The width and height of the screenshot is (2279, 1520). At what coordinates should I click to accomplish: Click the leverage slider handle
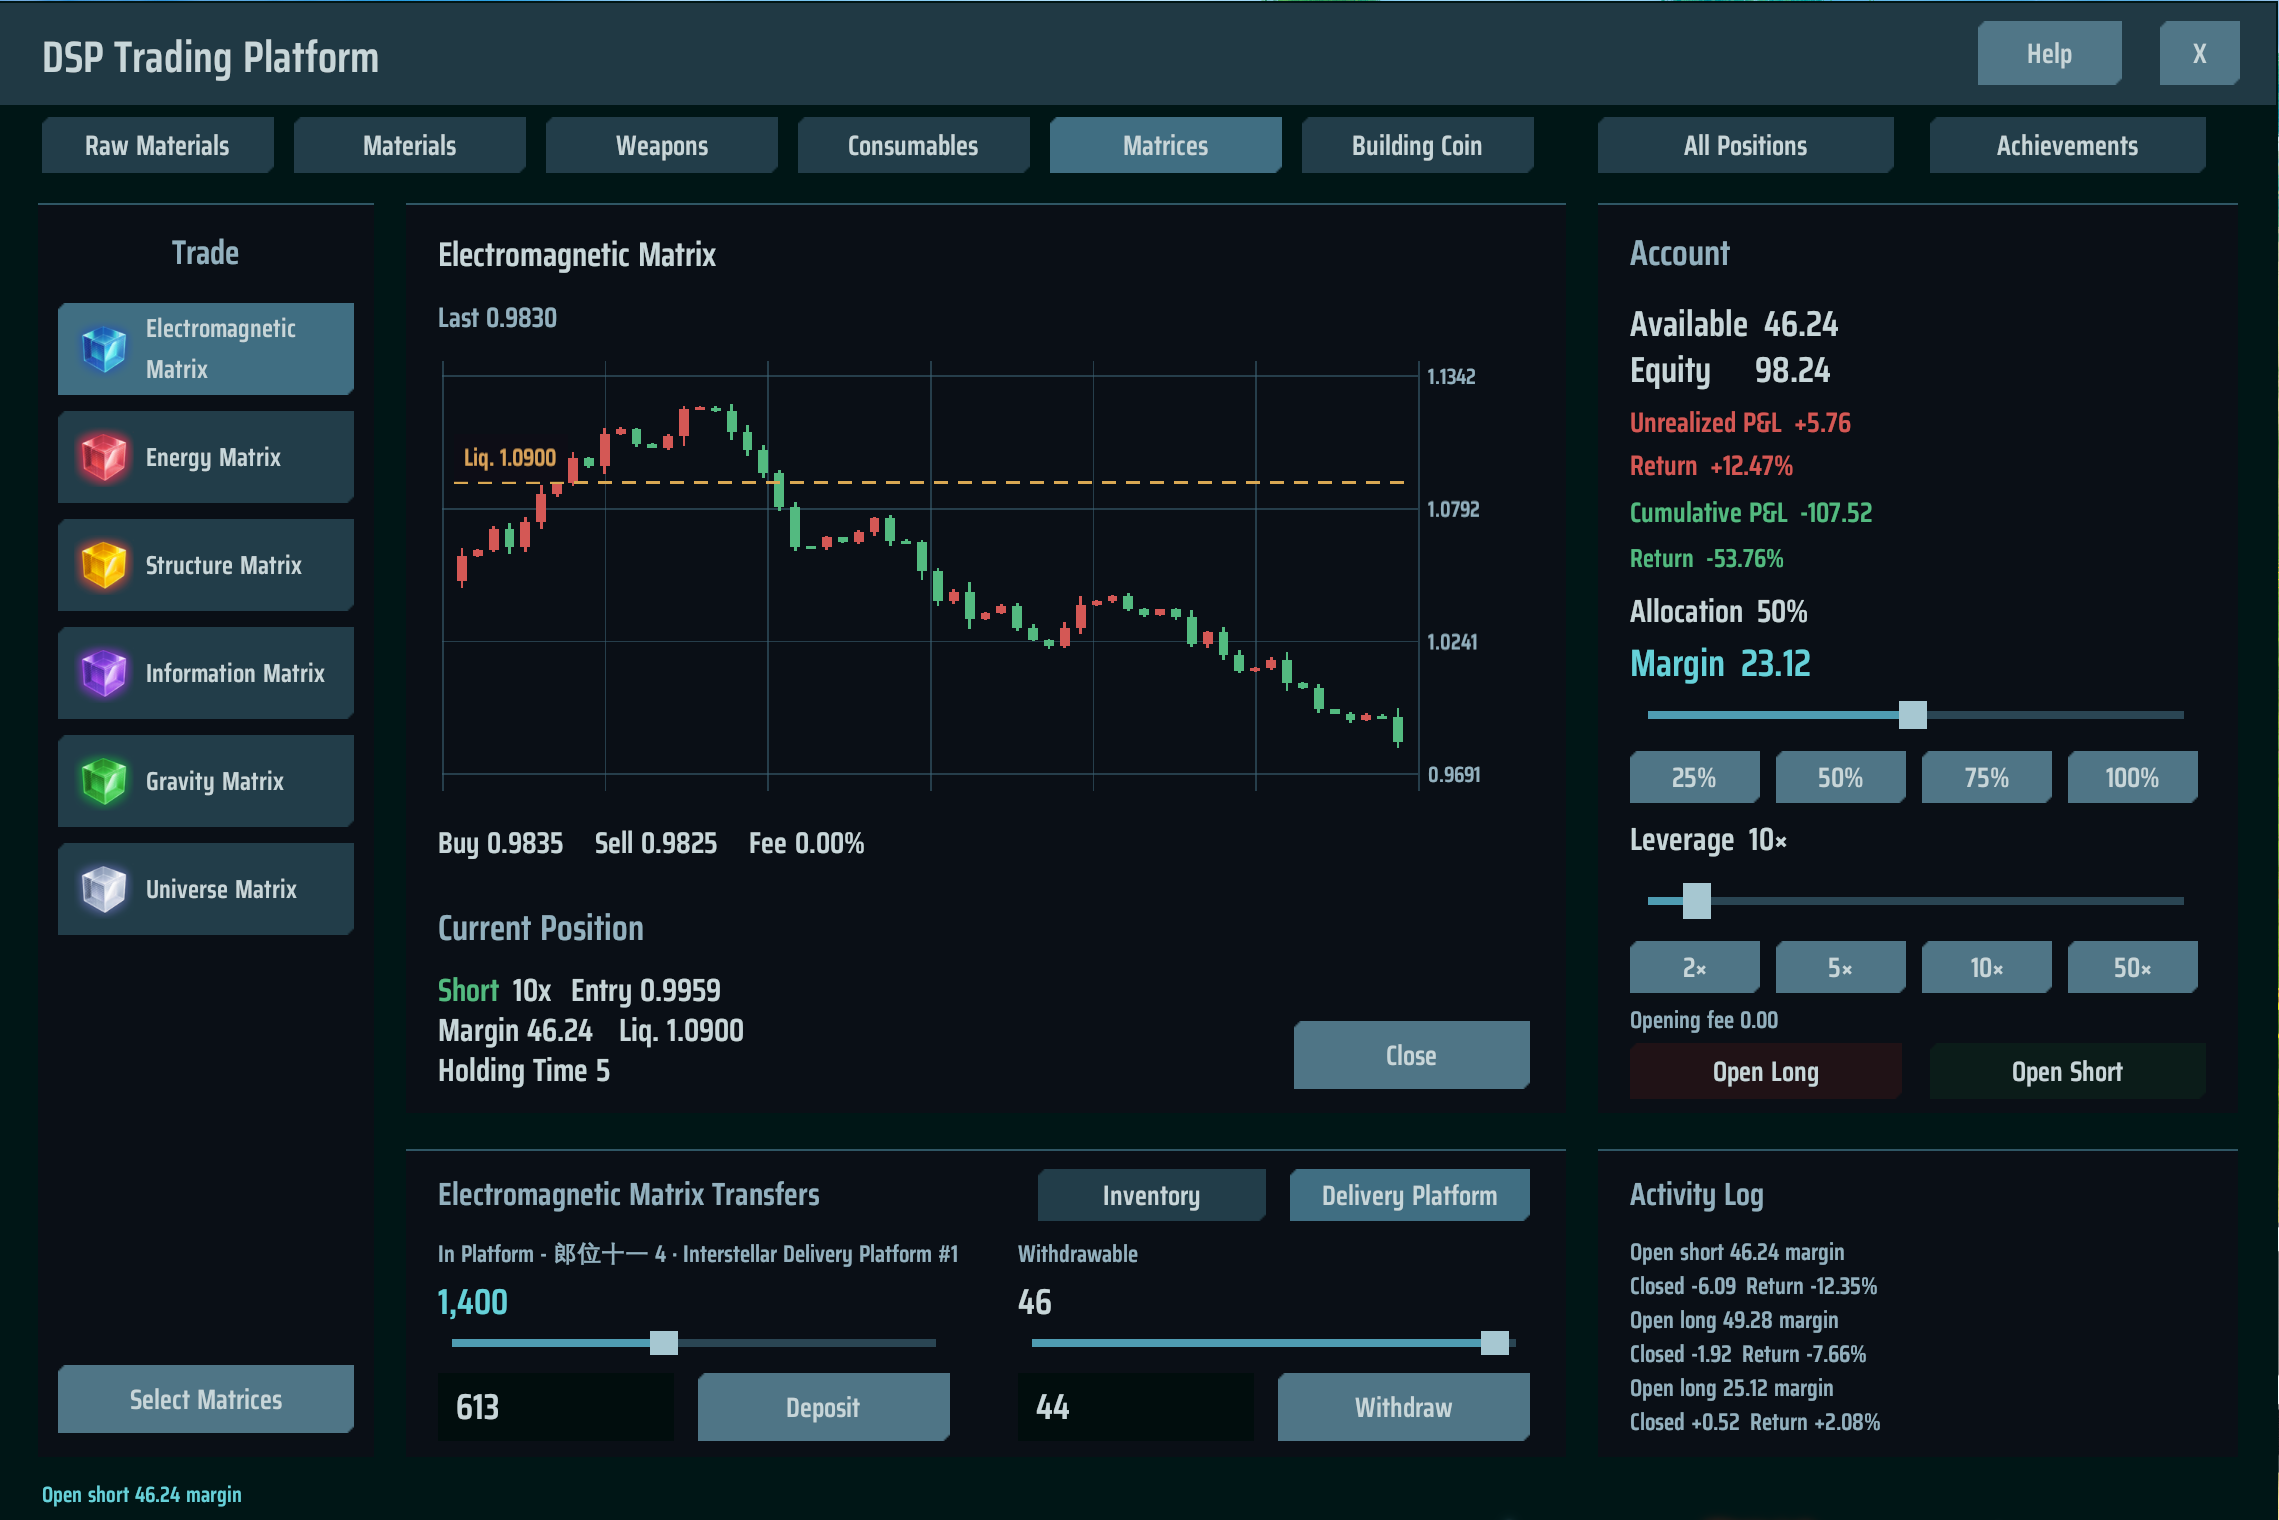(1696, 900)
